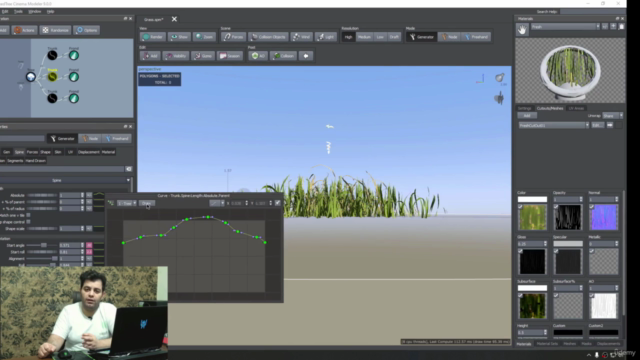Click the Specular gray color swatch

coord(568,244)
